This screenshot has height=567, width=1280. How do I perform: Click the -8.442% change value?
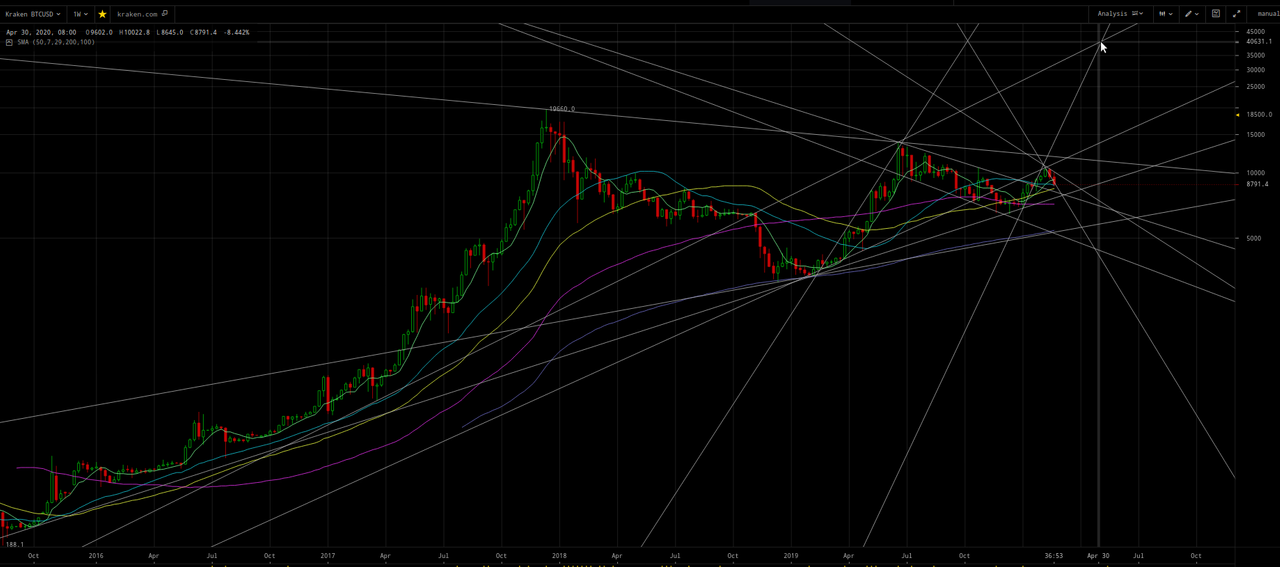(x=238, y=32)
